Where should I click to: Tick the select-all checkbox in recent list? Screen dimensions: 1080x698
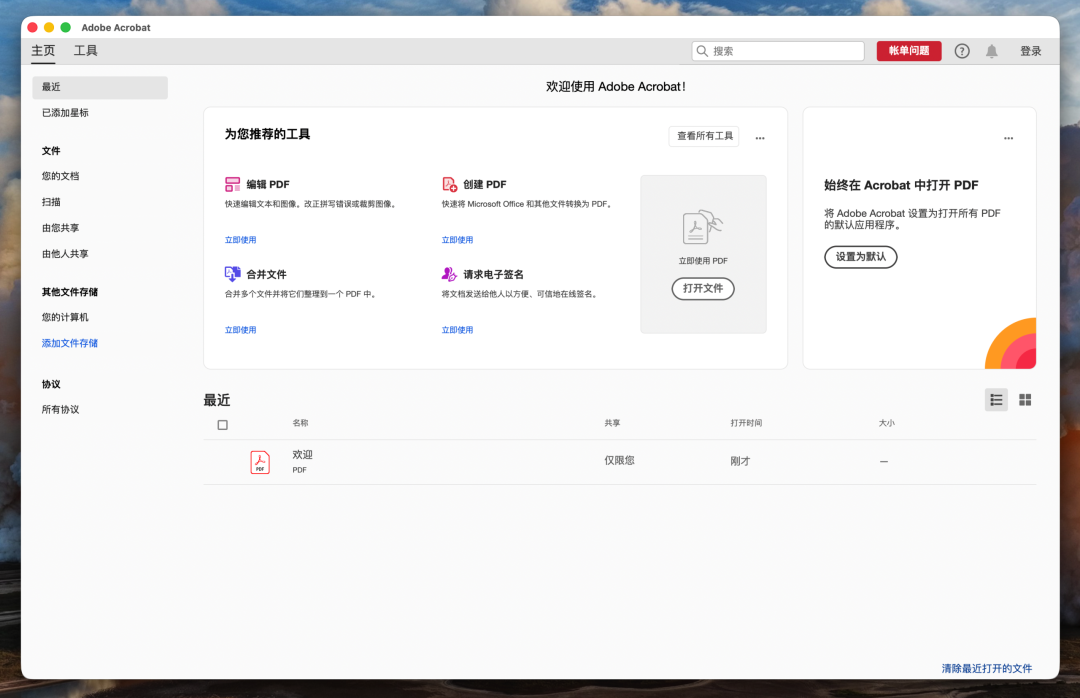pyautogui.click(x=222, y=424)
